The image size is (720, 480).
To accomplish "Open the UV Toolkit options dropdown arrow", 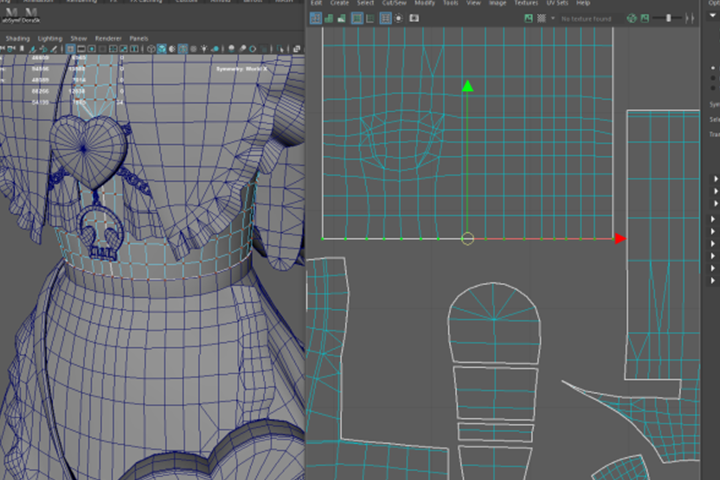I will point(712,16).
